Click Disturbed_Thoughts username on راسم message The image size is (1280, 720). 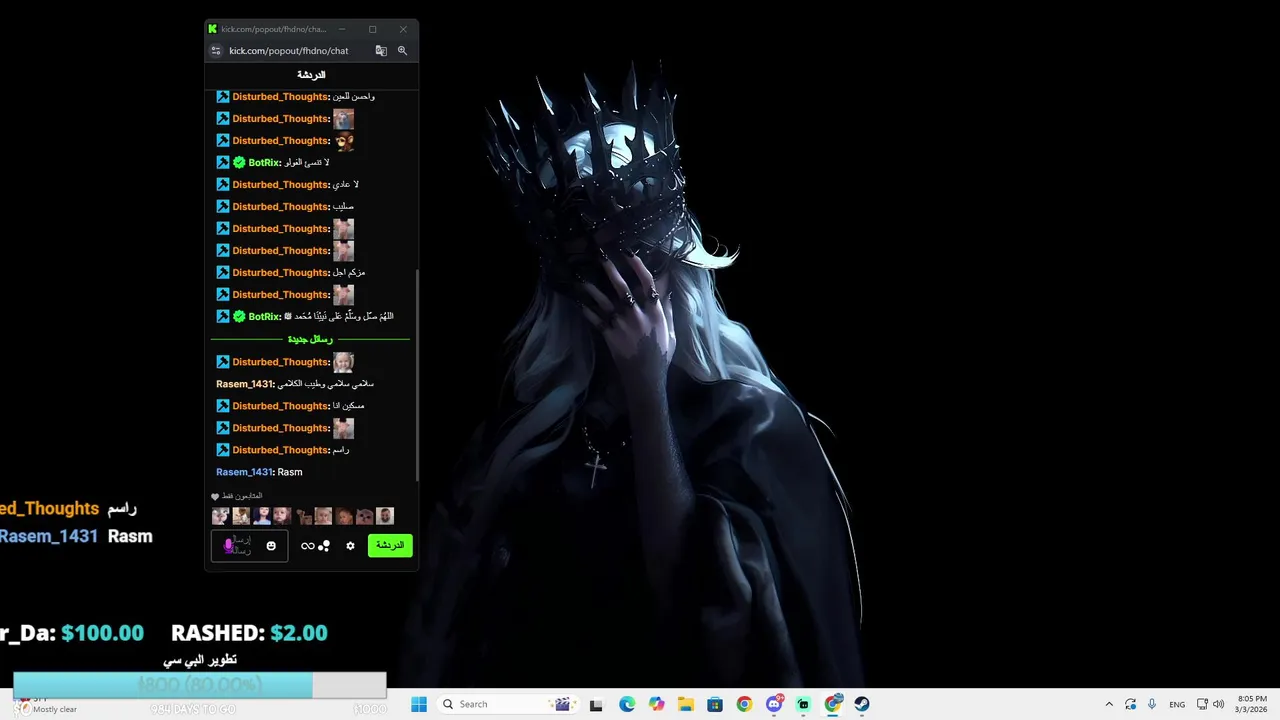(x=281, y=450)
